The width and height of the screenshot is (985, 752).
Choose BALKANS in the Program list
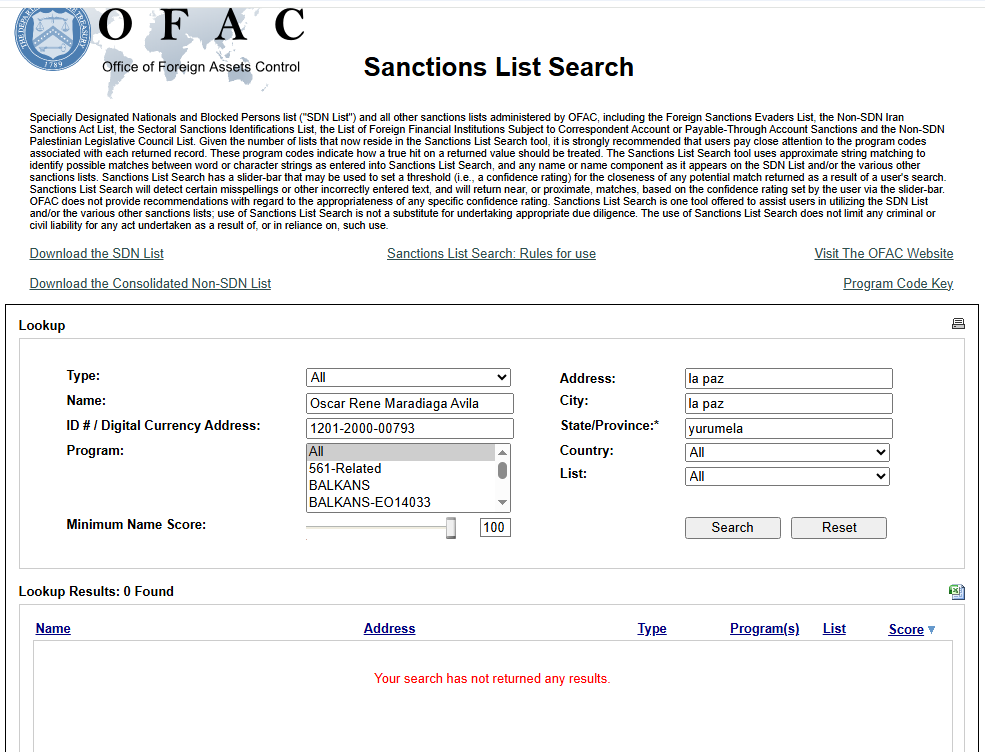click(x=339, y=485)
